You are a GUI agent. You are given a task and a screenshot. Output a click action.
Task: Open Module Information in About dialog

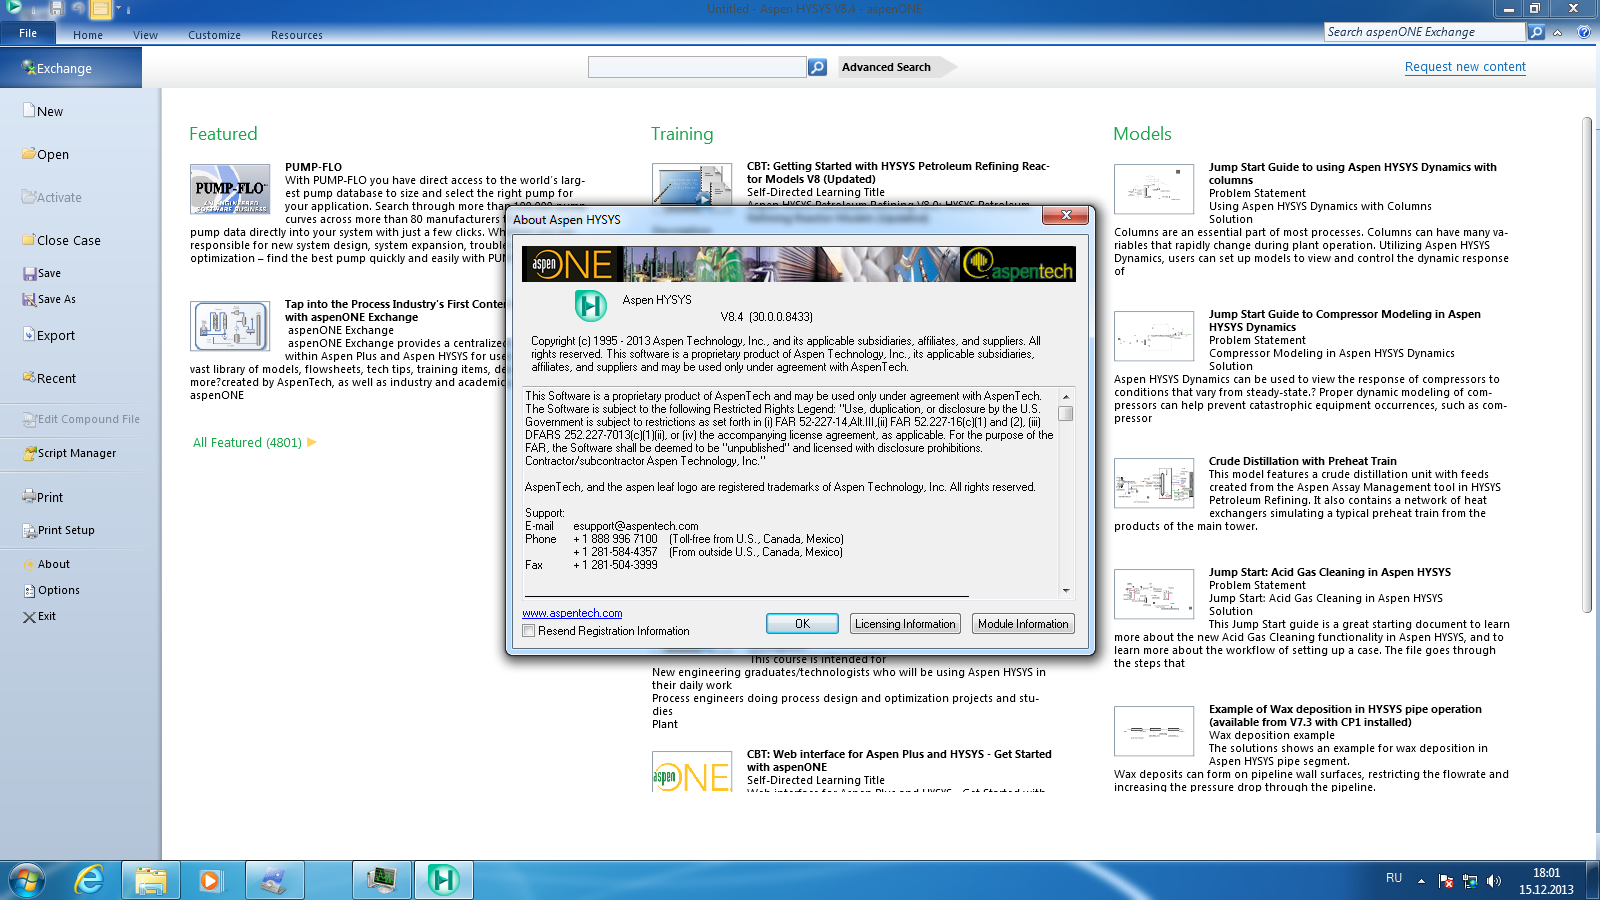click(x=1023, y=623)
